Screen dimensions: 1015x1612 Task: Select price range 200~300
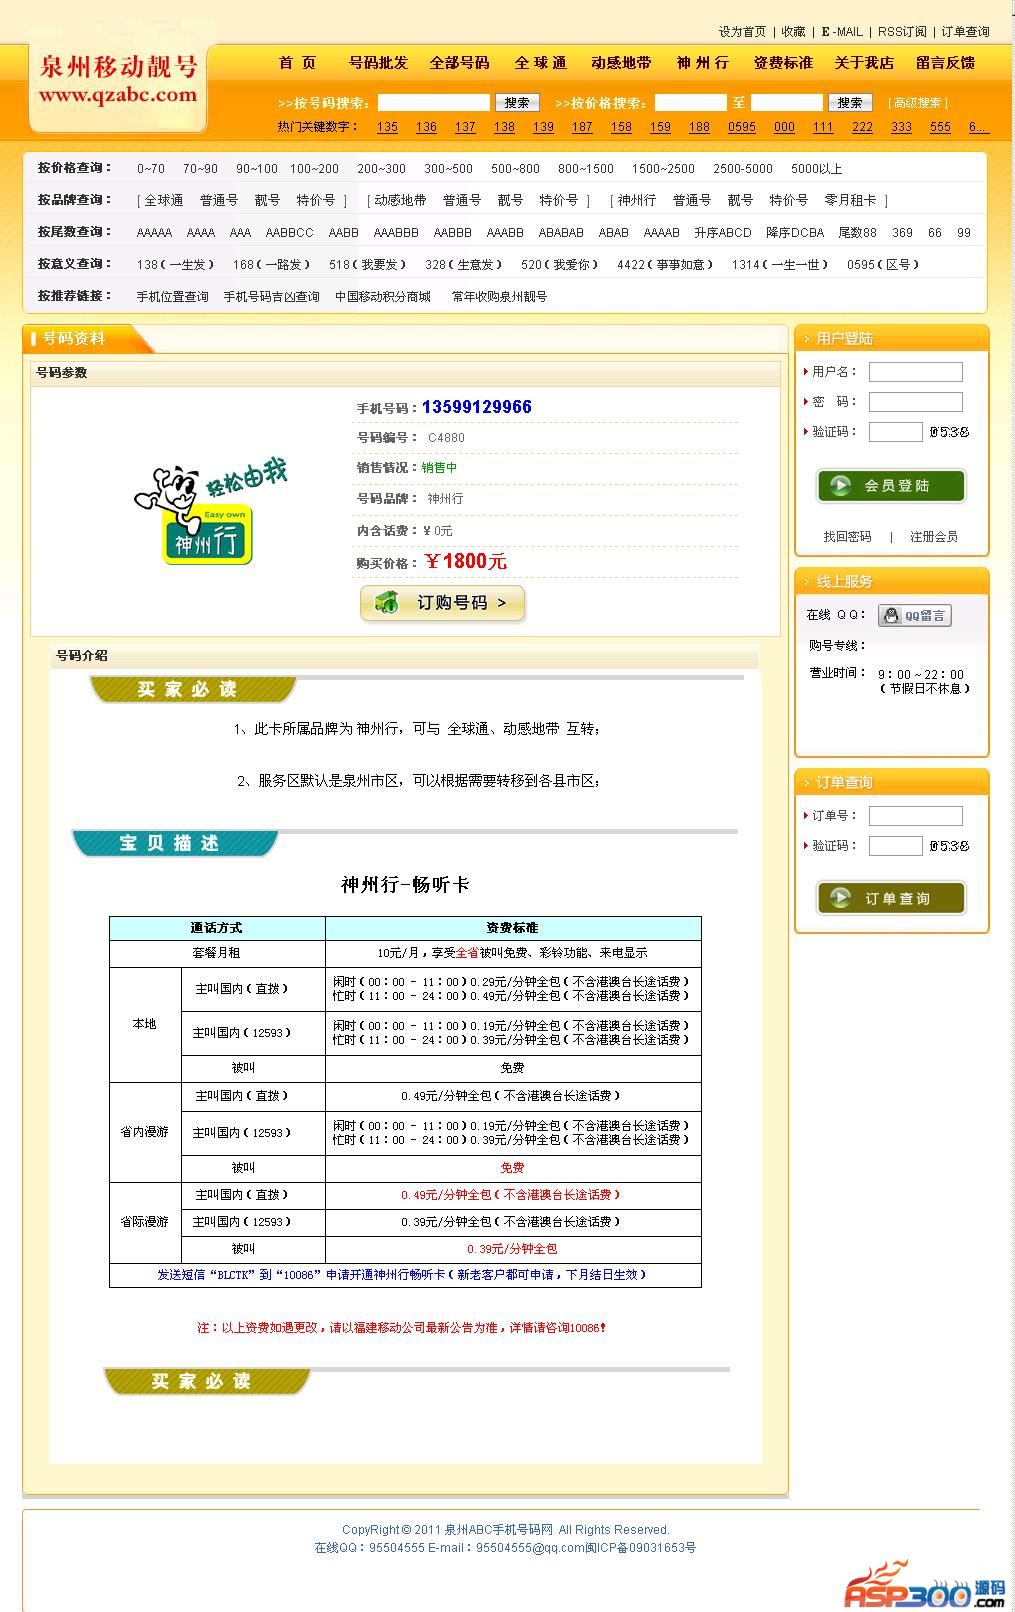[381, 169]
